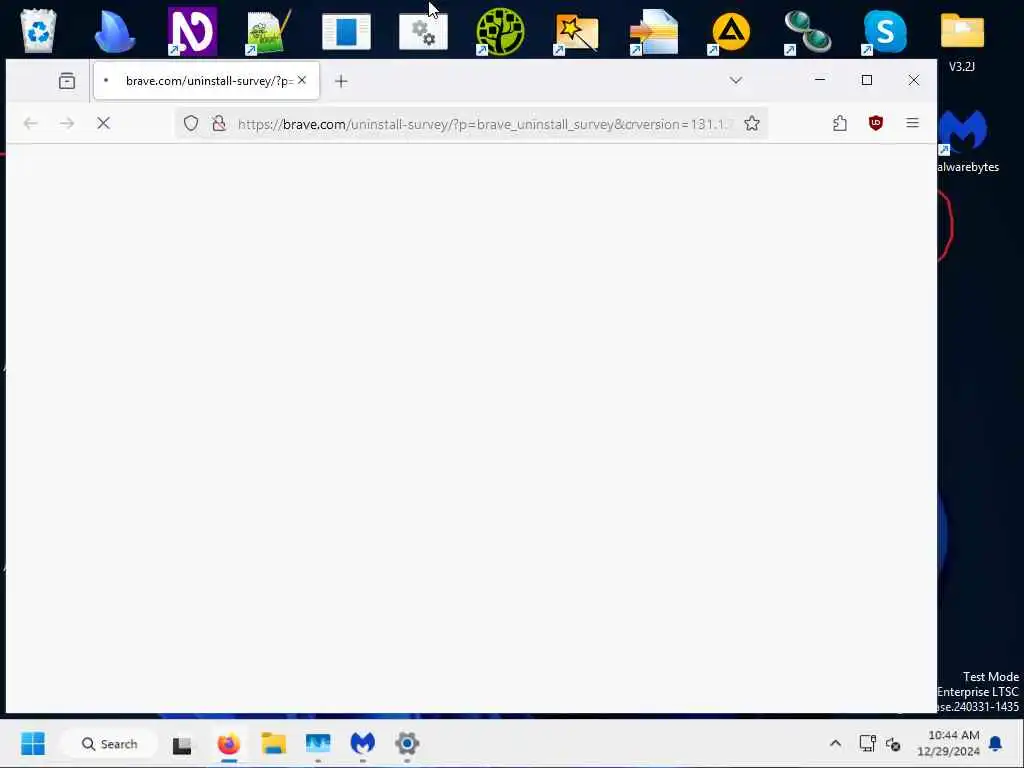Launch the orange arrow document shortcut
Viewport: 1024px width, 768px height.
(x=654, y=31)
